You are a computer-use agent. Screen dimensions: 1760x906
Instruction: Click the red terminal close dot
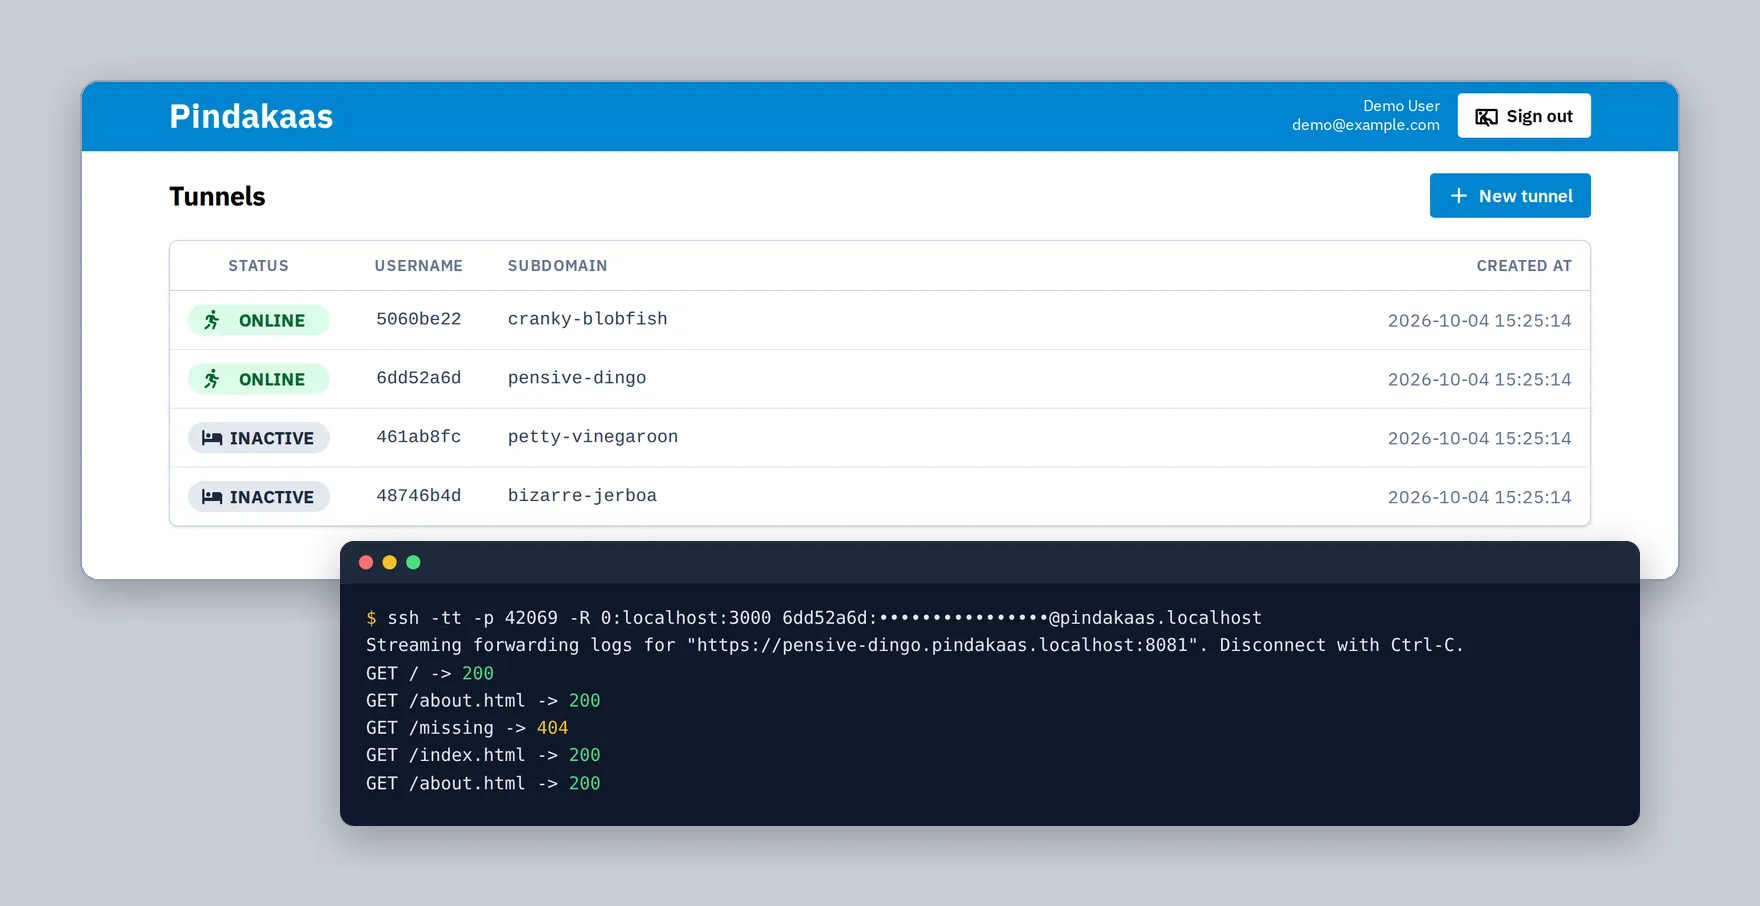tap(366, 563)
